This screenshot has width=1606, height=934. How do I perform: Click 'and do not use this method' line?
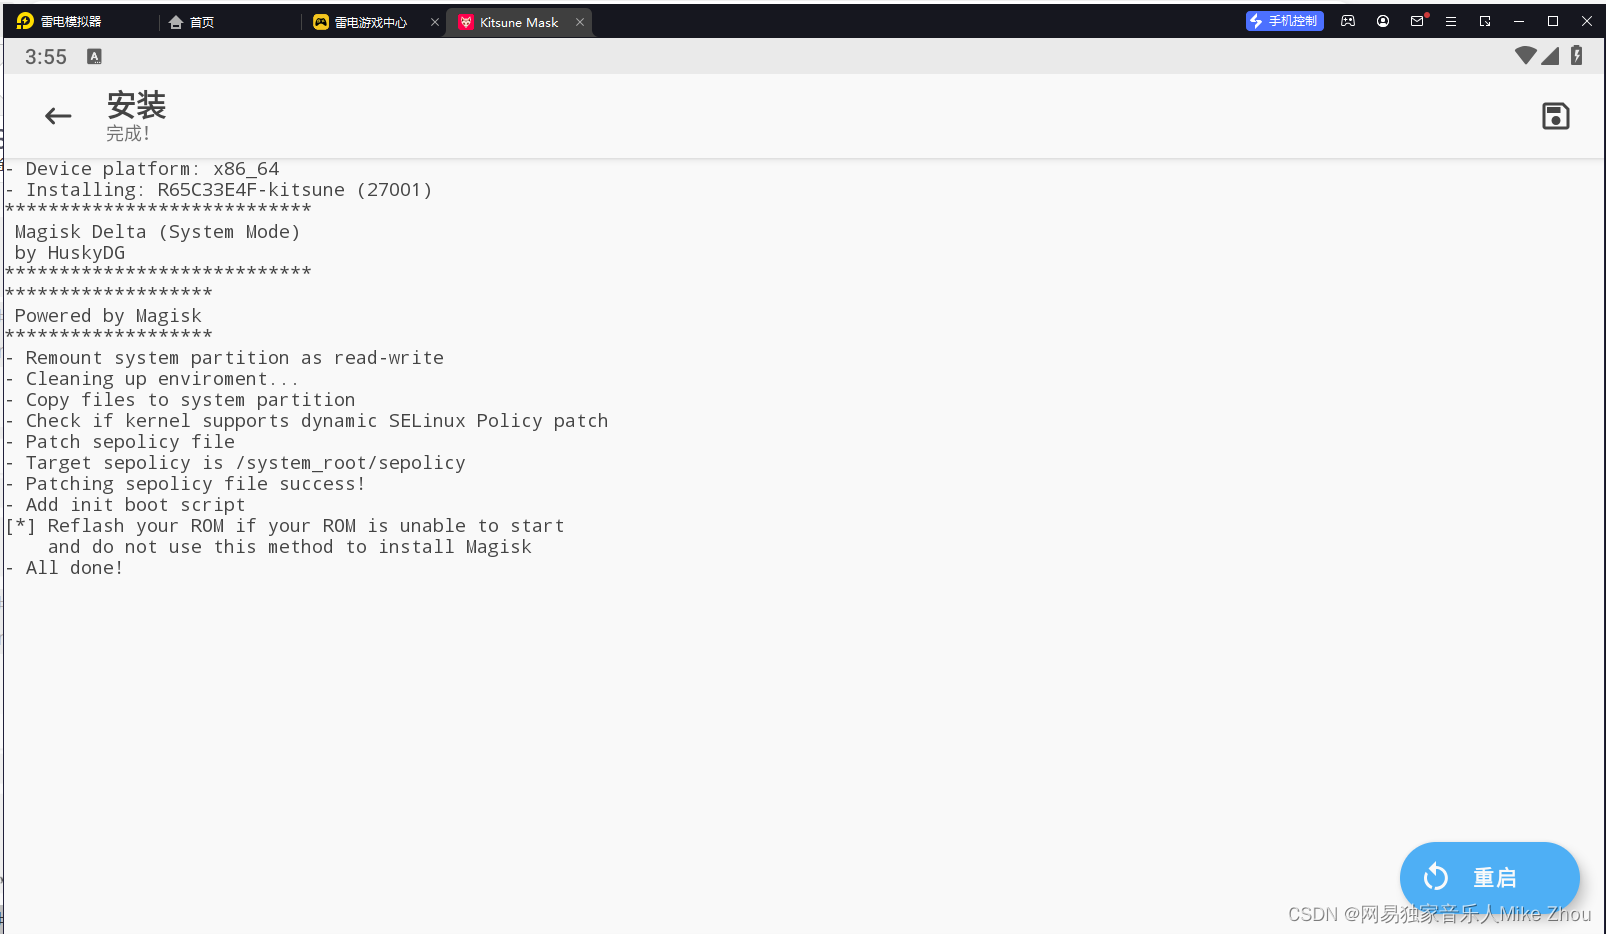tap(290, 547)
